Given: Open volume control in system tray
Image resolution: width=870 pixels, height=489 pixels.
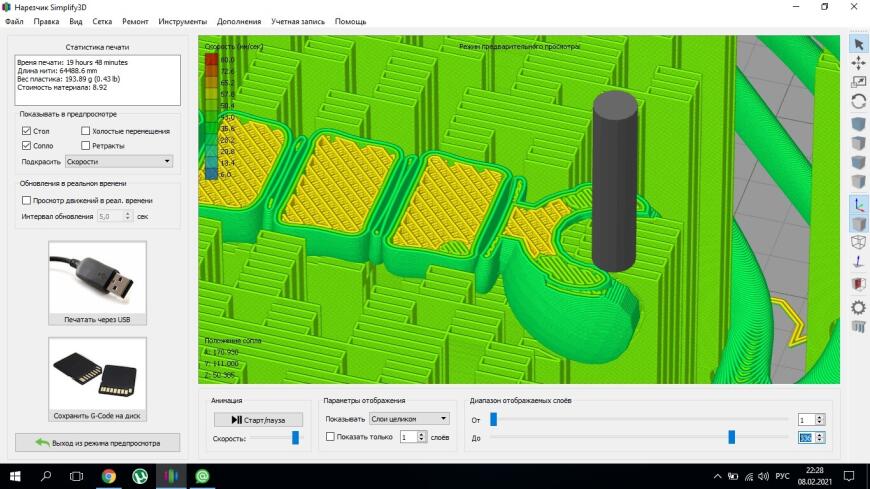Looking at the screenshot, I should click(x=763, y=476).
